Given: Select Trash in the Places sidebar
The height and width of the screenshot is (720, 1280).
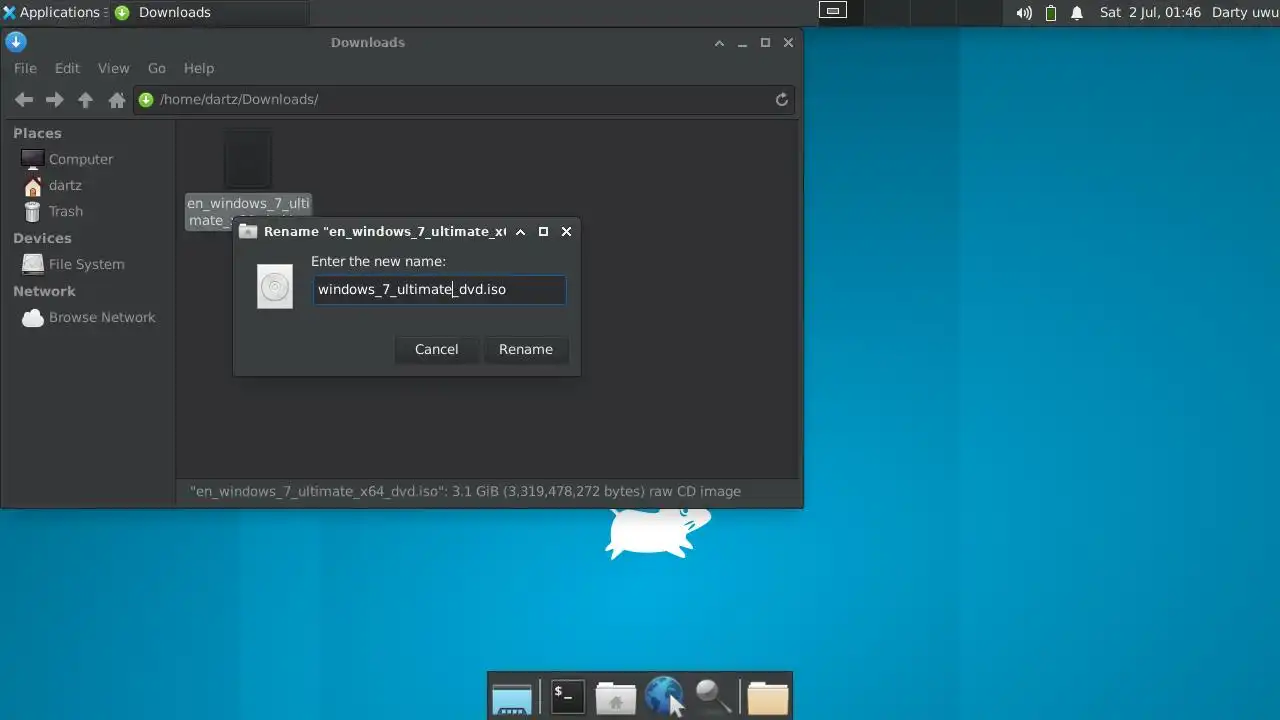Looking at the screenshot, I should 66,211.
